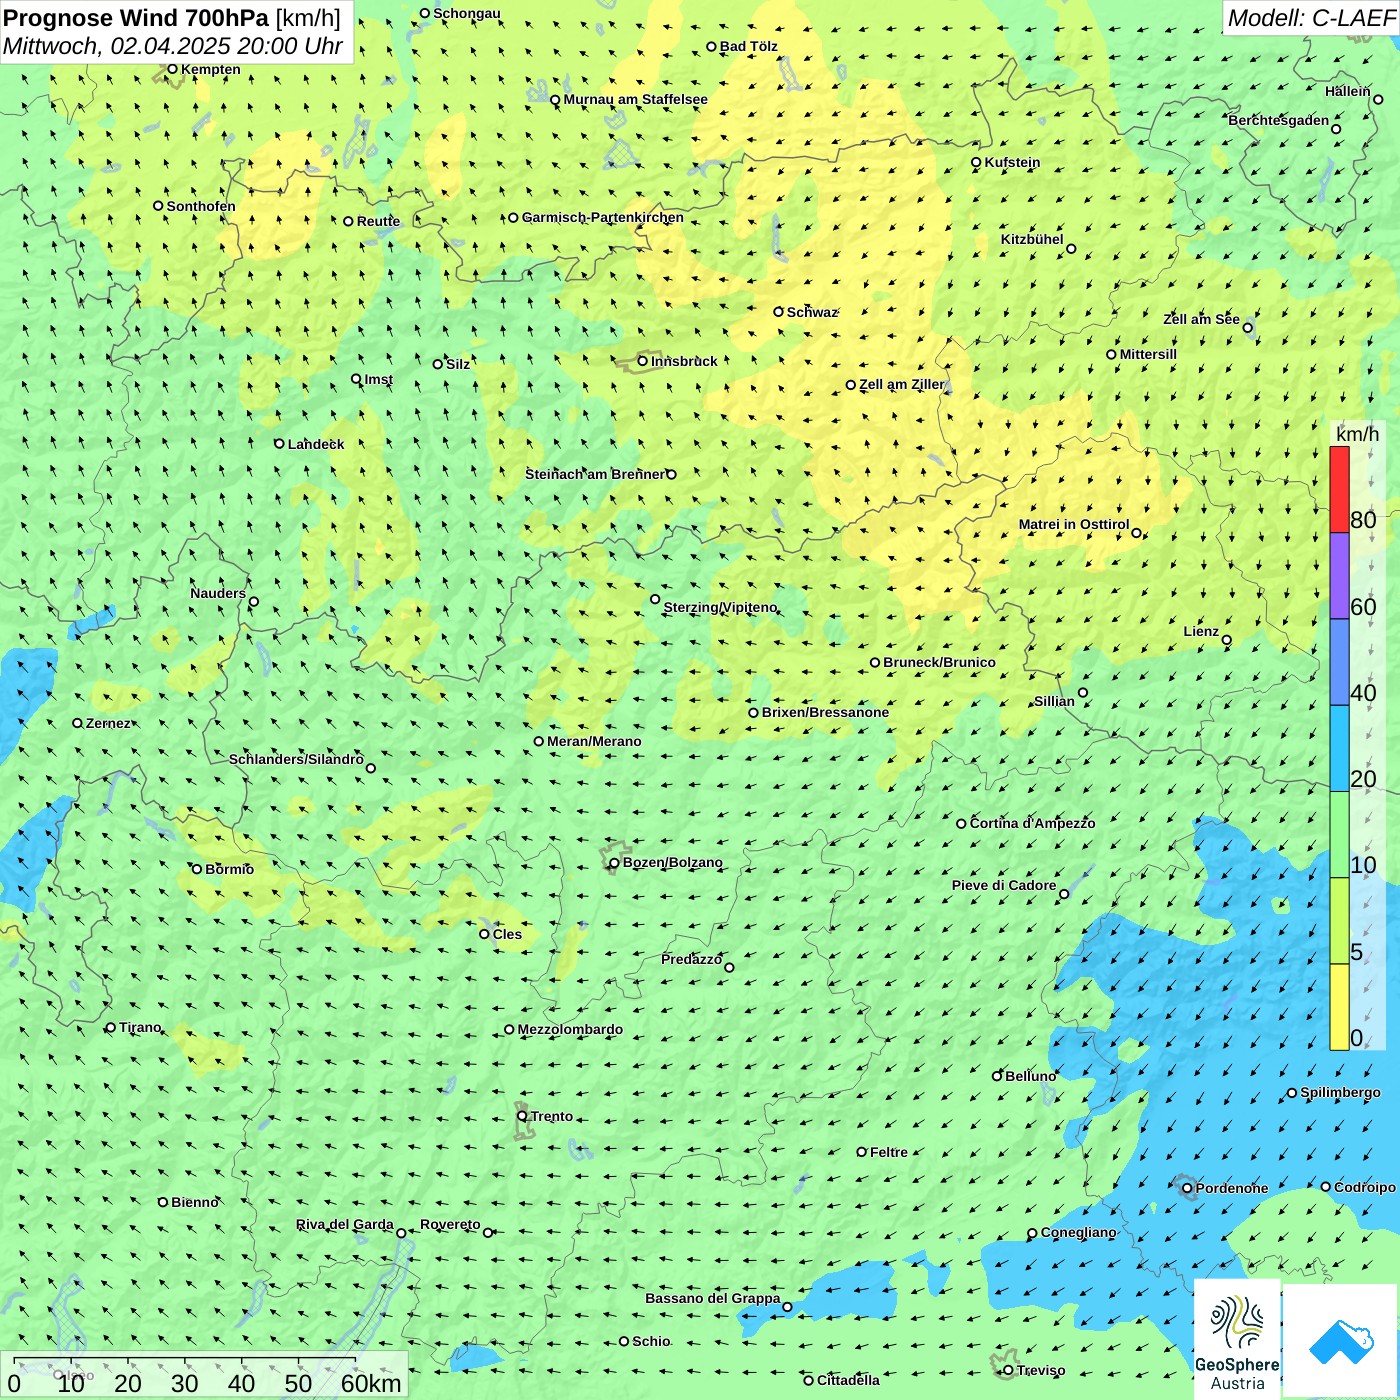
Task: Select the Zell am See label
Action: click(x=1201, y=319)
